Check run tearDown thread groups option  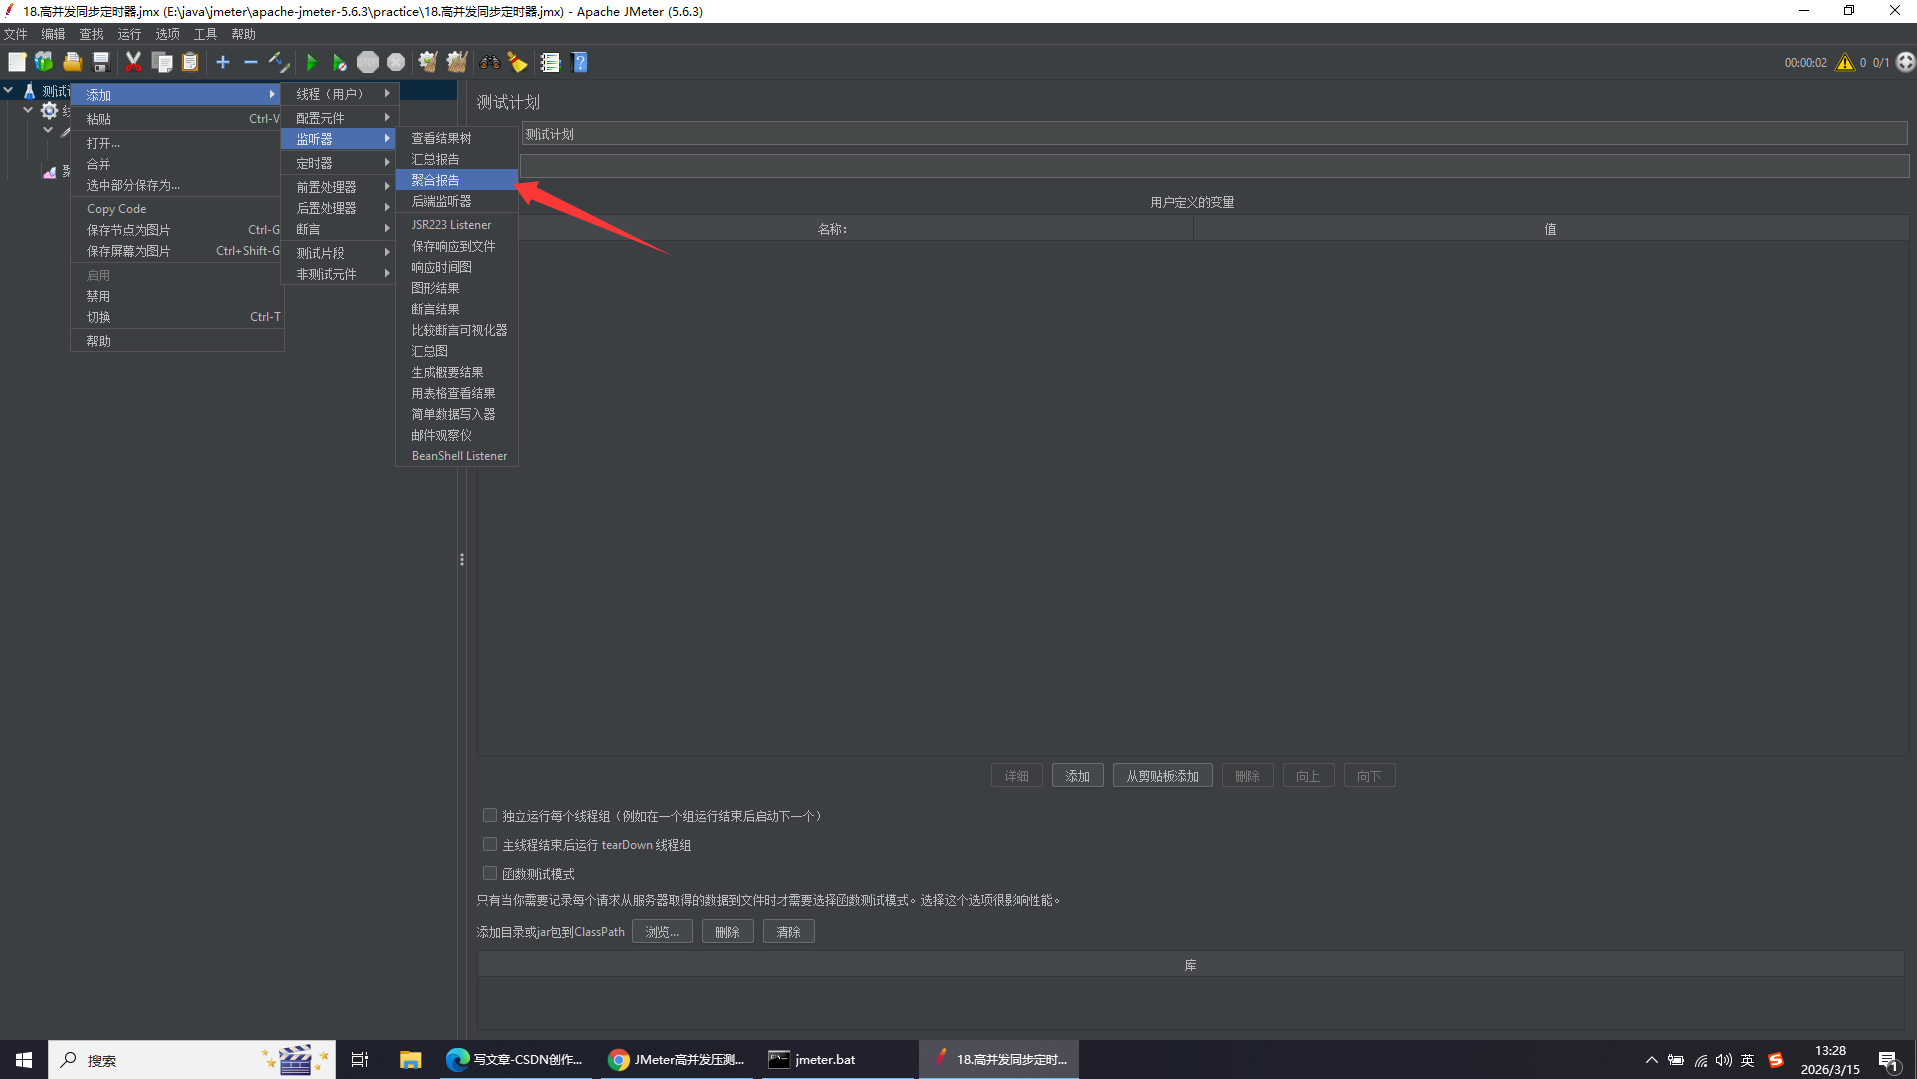click(x=490, y=845)
